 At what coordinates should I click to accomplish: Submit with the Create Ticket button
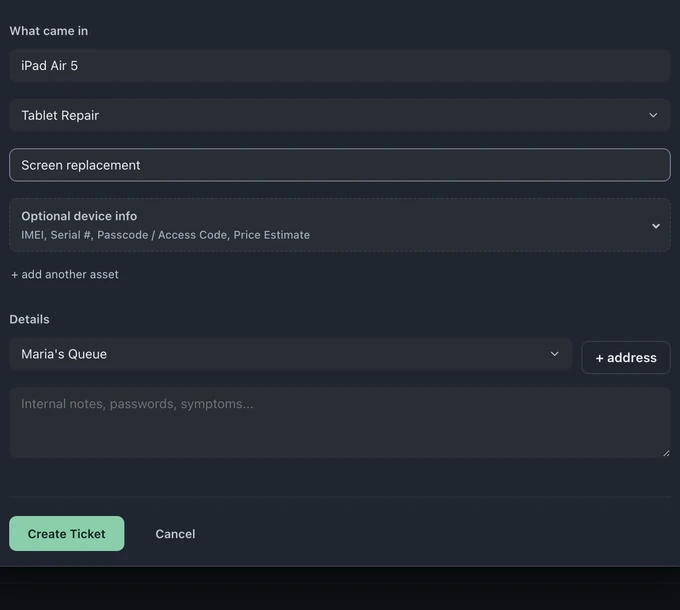pyautogui.click(x=67, y=534)
